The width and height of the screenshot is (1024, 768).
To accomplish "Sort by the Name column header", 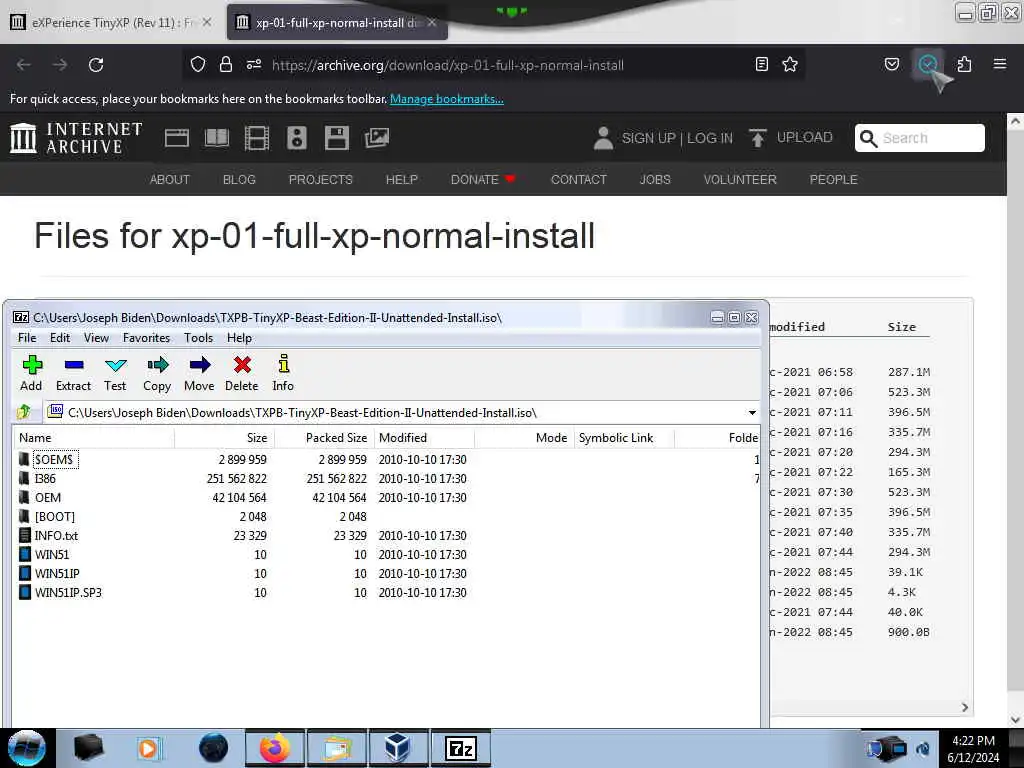I will 94,438.
